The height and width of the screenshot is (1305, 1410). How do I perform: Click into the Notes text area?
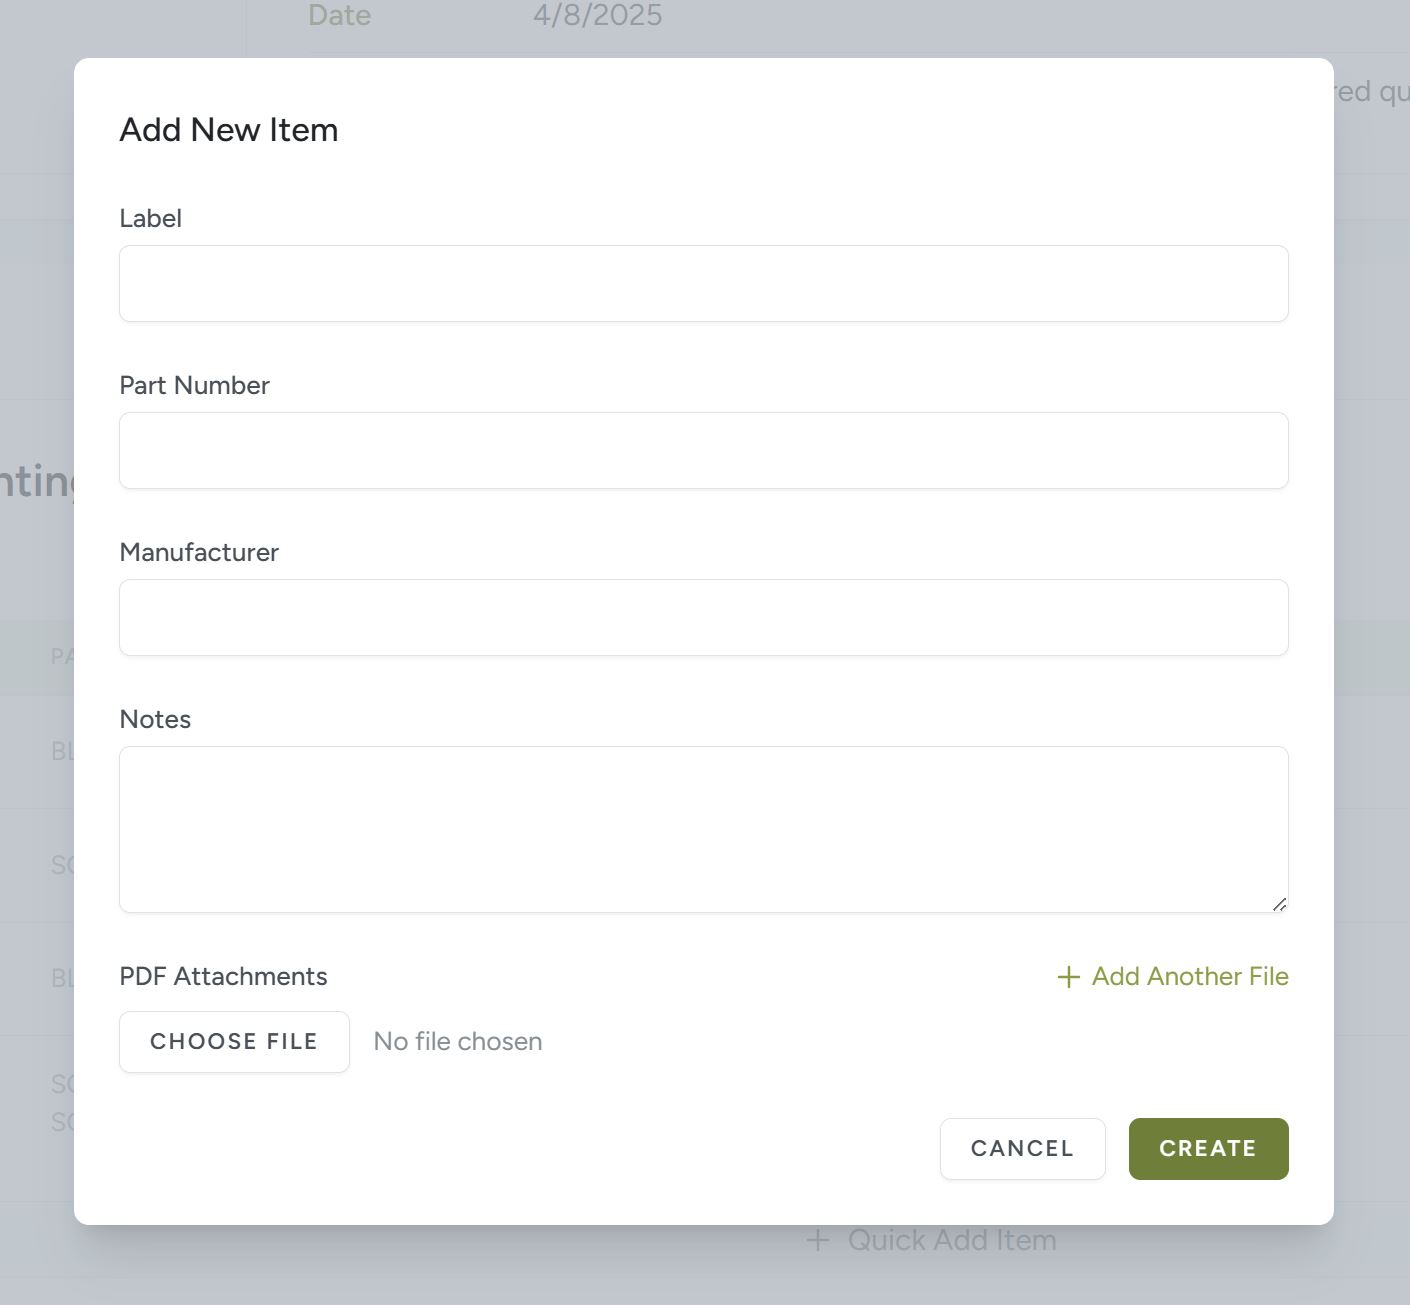(703, 828)
